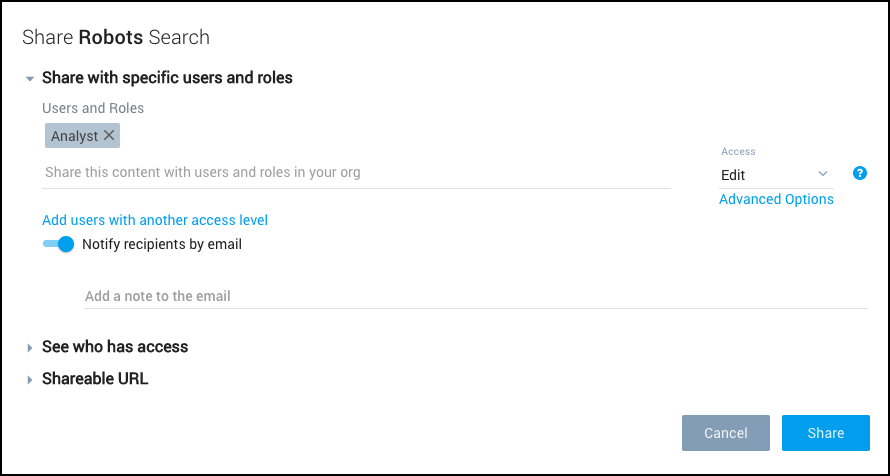Click Add users with another access level

(x=155, y=220)
